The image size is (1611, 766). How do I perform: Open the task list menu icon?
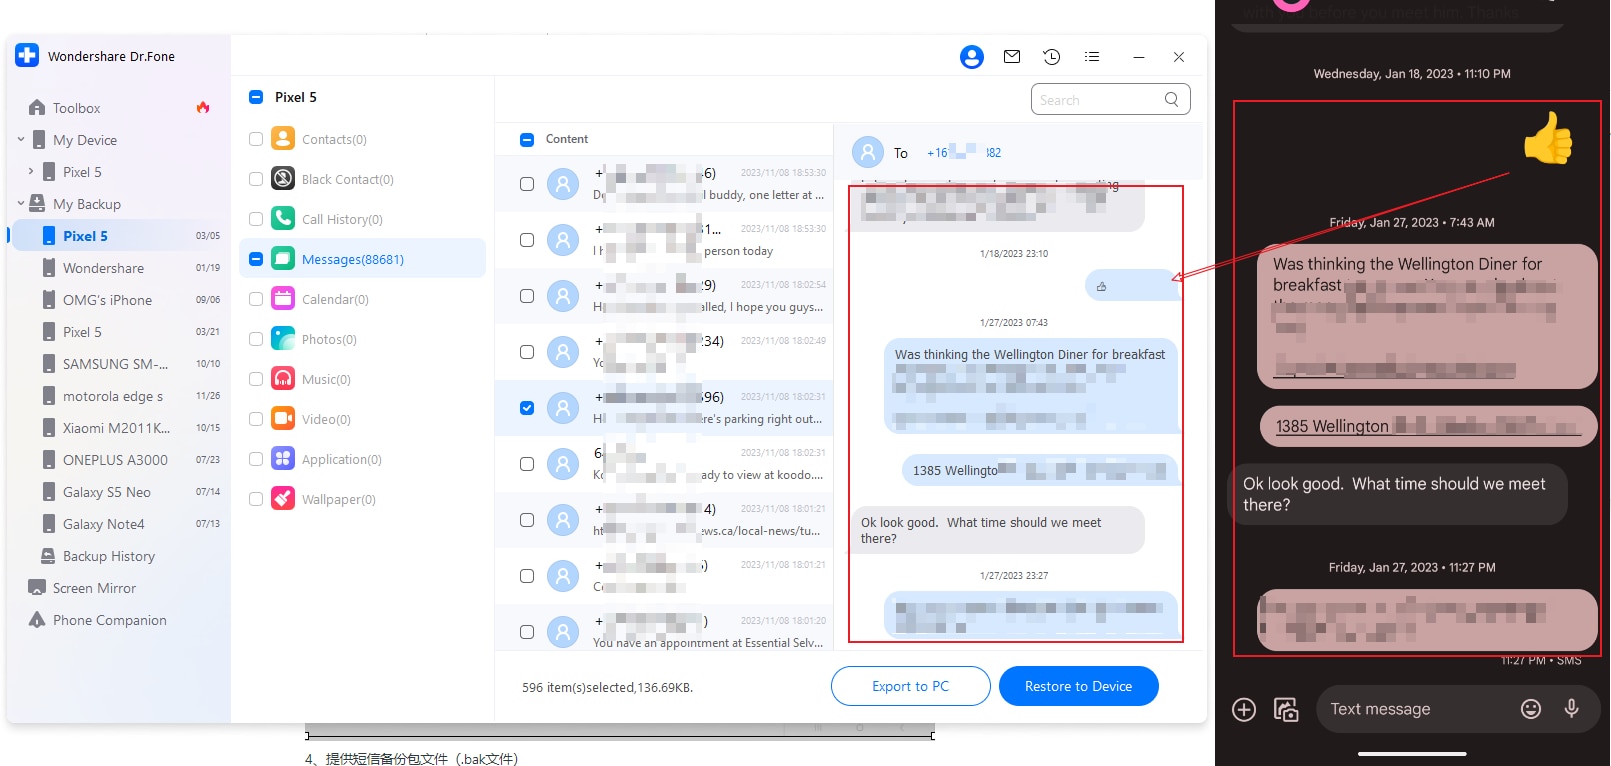pyautogui.click(x=1092, y=57)
